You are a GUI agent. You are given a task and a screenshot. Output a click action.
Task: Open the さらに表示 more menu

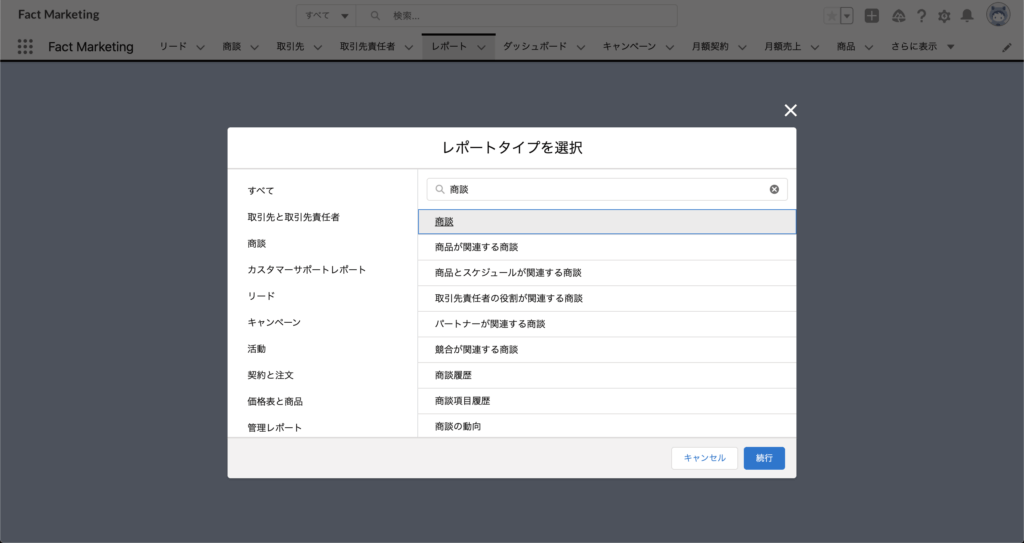(922, 46)
